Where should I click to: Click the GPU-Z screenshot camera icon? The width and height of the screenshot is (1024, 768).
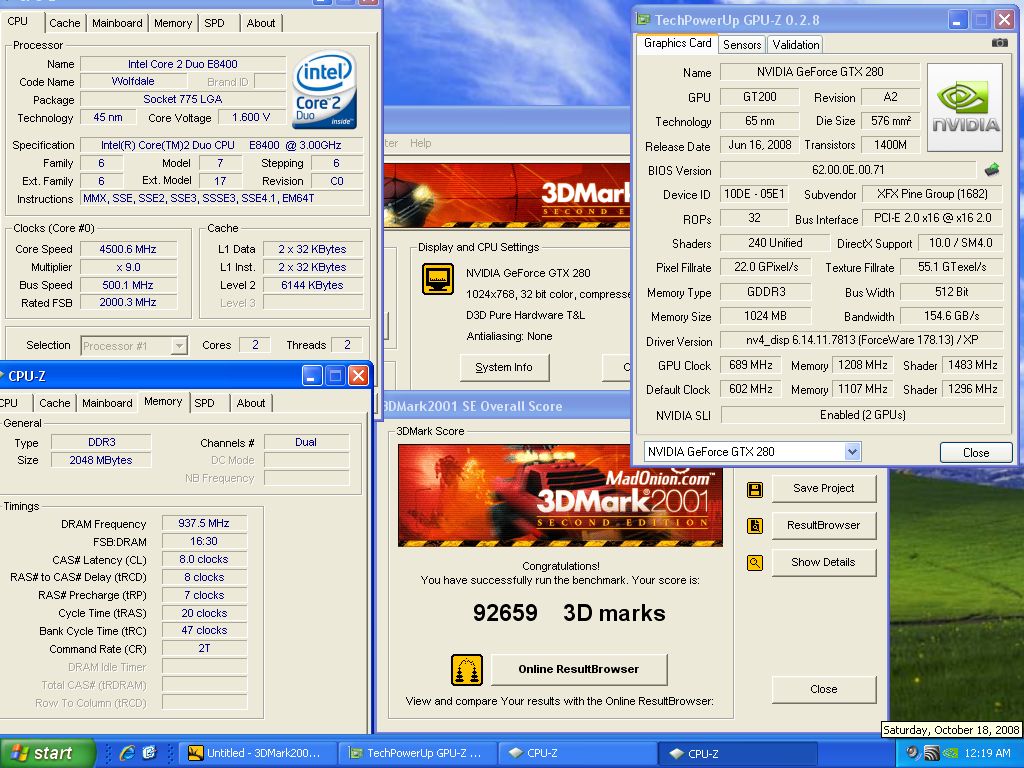(x=999, y=43)
